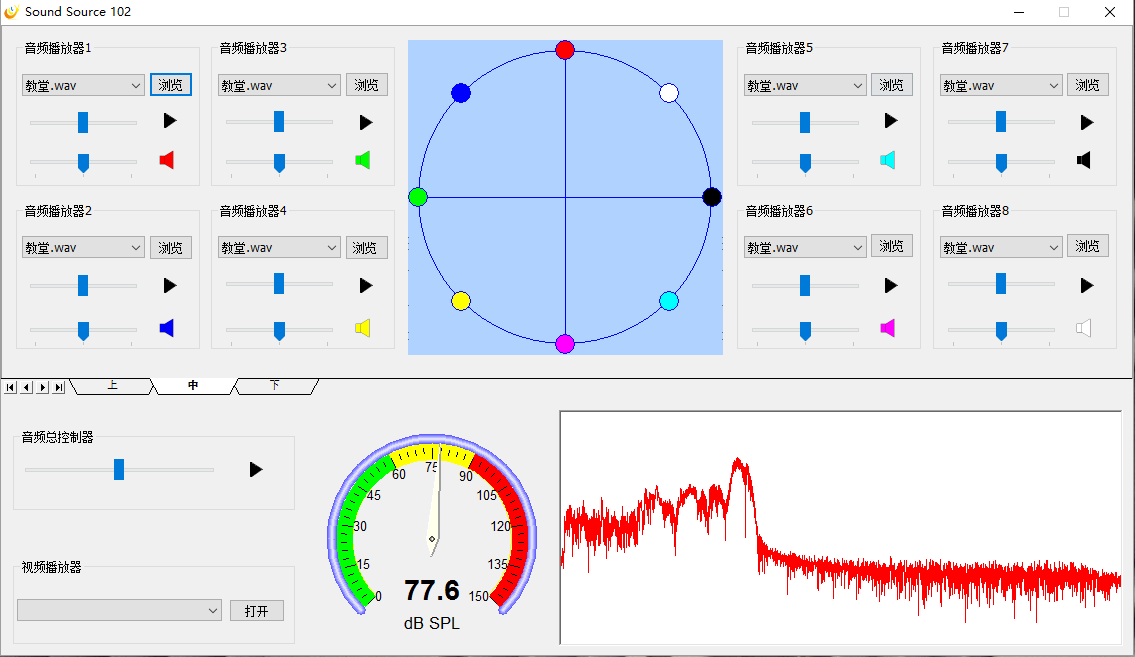Click the magenta speaker icon in player 6

(x=887, y=328)
